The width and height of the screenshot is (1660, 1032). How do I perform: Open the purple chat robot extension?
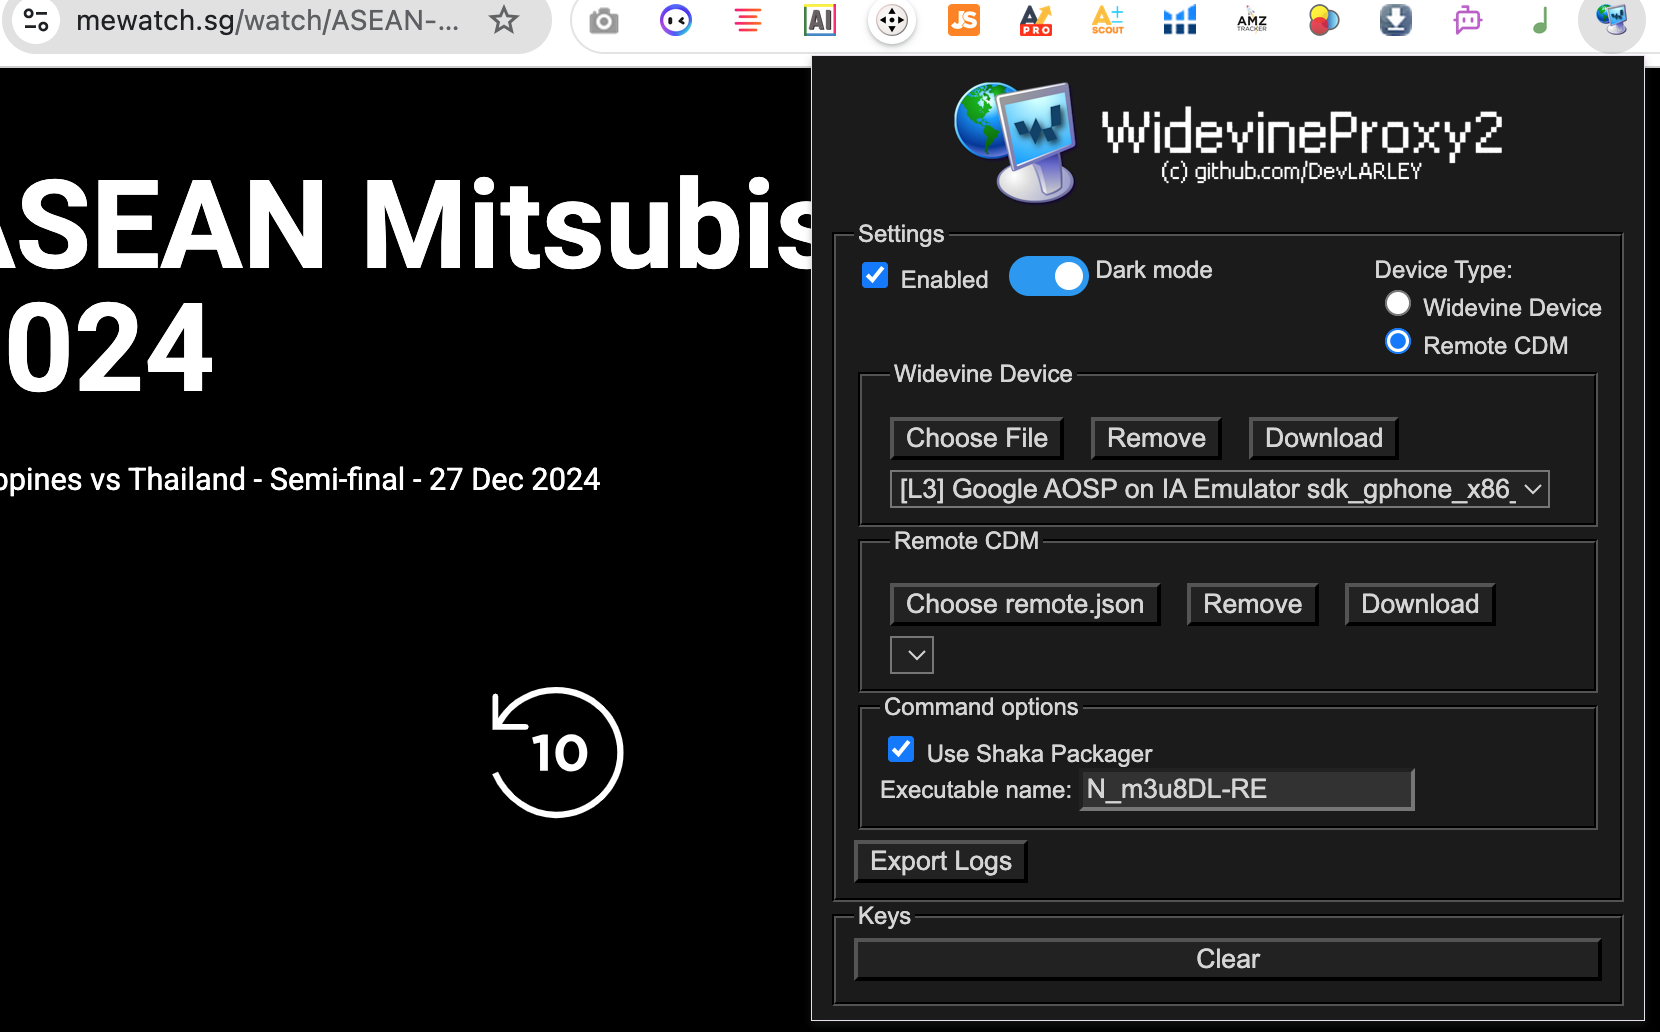click(x=1468, y=20)
